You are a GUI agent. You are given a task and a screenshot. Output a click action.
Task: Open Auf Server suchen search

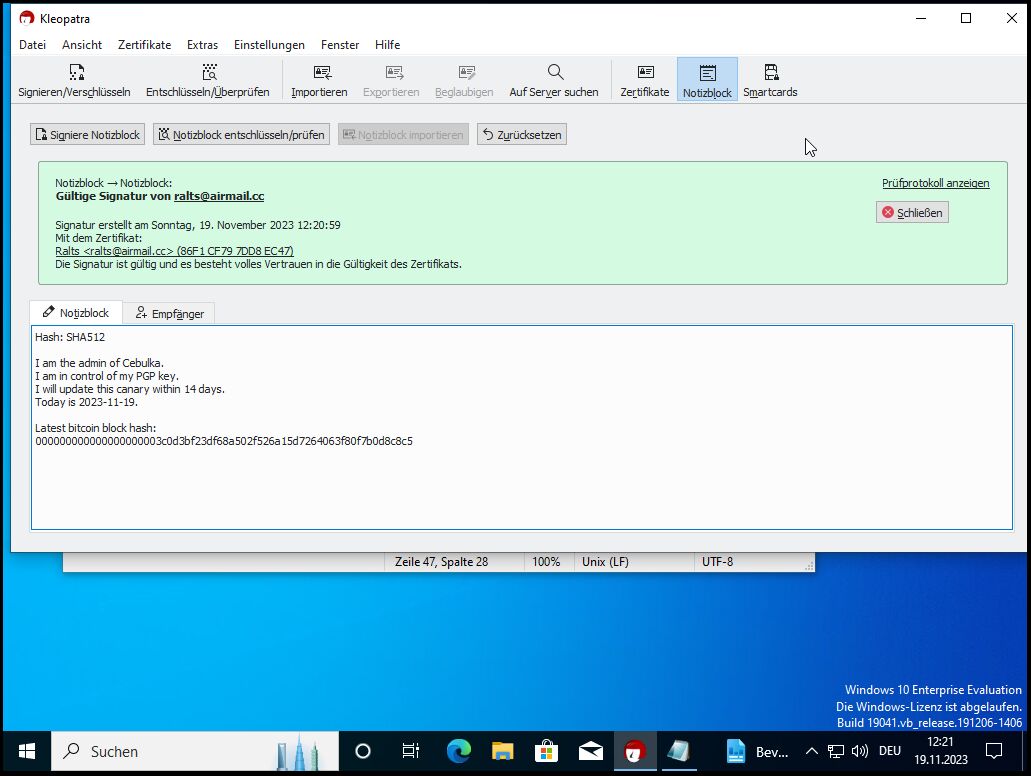click(x=553, y=80)
